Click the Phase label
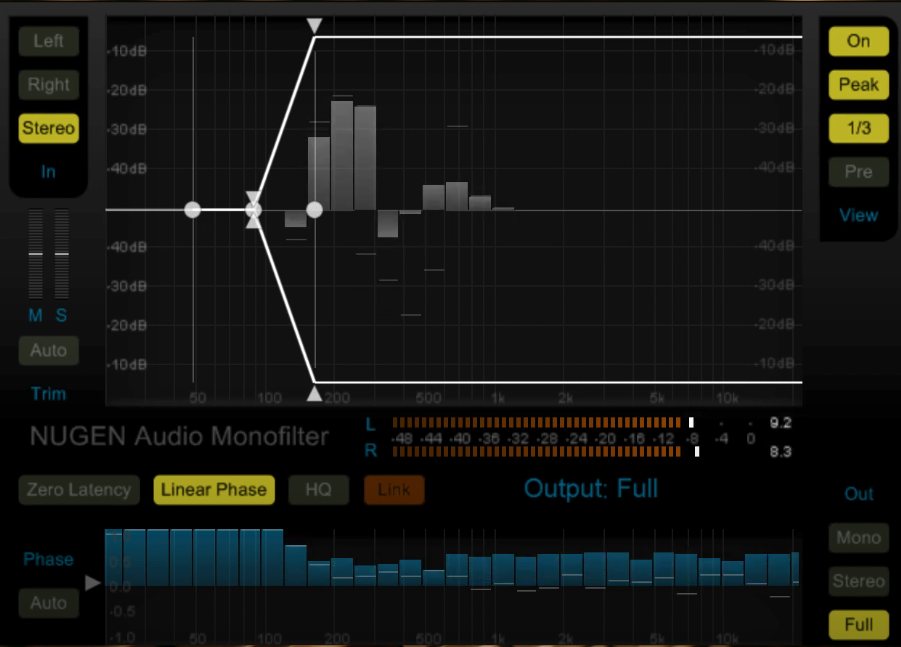The height and width of the screenshot is (647, 901). pyautogui.click(x=48, y=560)
